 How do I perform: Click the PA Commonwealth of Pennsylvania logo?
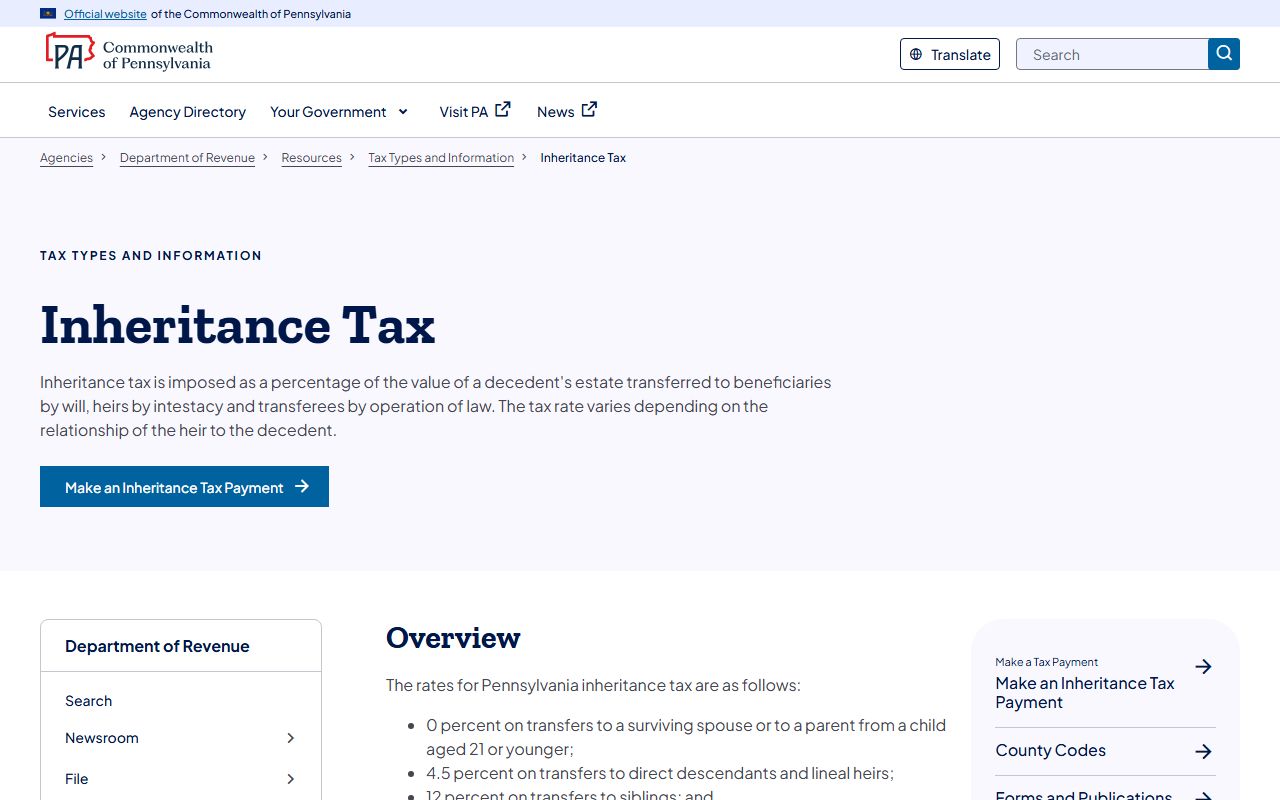[129, 53]
